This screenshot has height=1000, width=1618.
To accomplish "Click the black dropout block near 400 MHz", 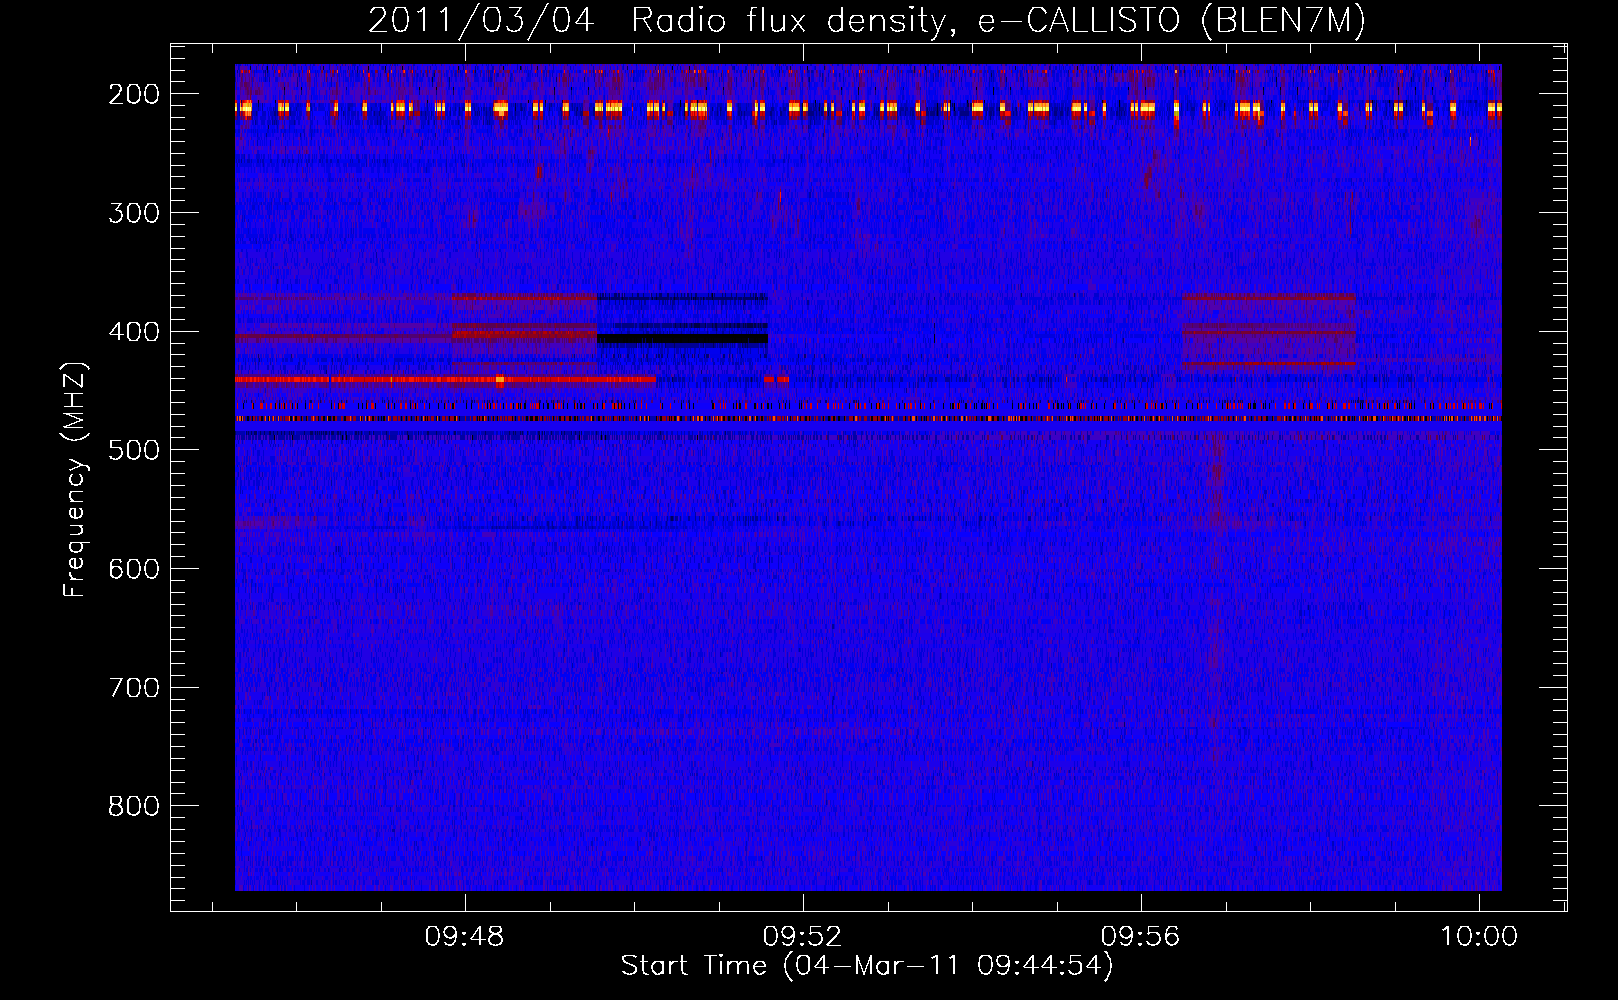I will pyautogui.click(x=683, y=339).
